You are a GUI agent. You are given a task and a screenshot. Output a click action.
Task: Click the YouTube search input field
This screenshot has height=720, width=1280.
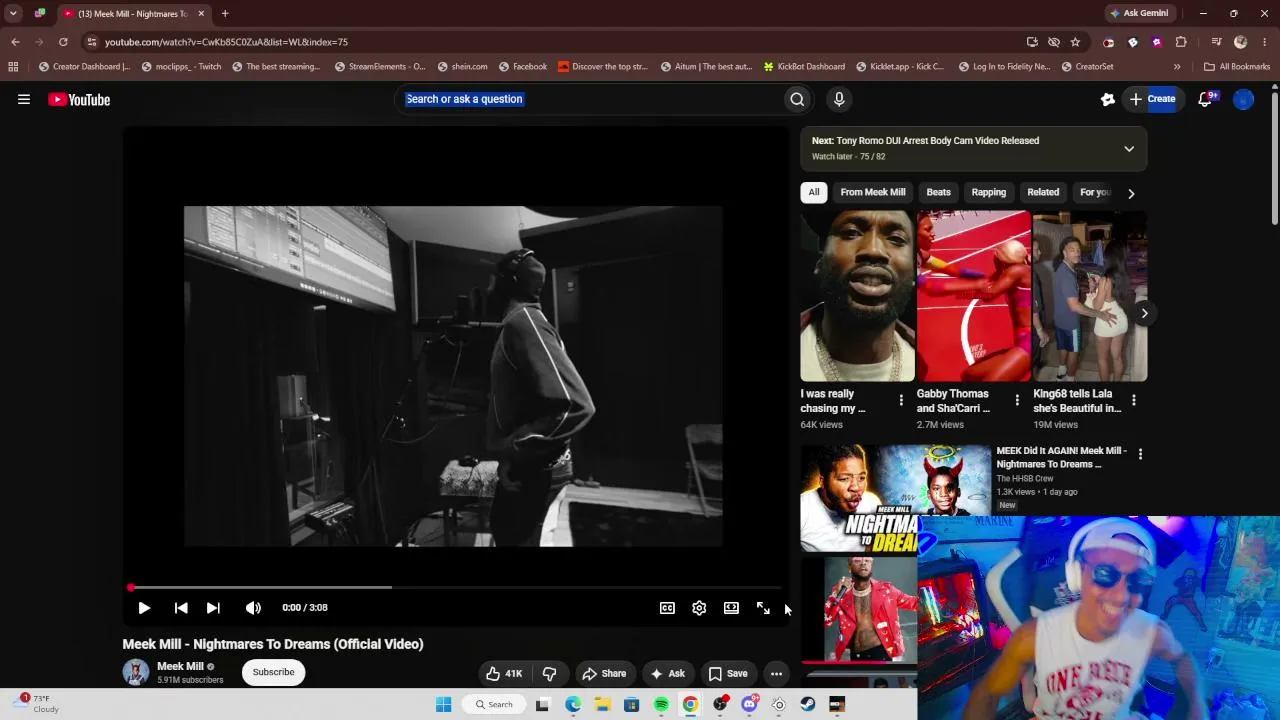(590, 99)
